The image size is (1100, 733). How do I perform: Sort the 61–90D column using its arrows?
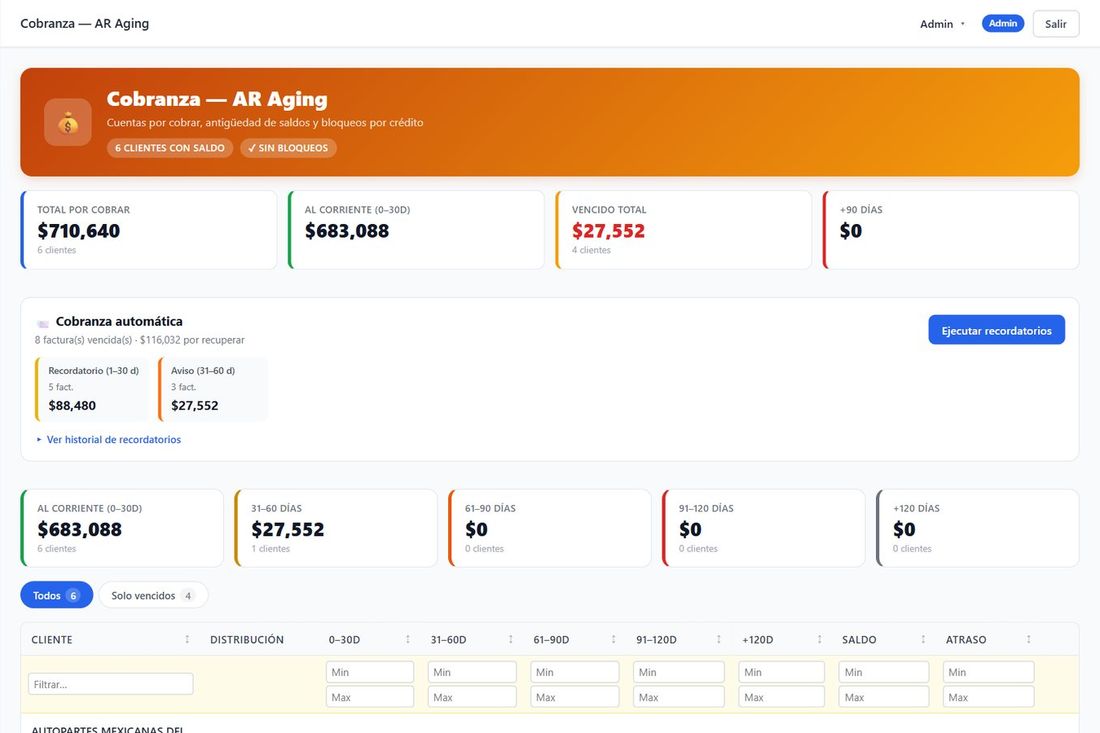[x=613, y=639]
